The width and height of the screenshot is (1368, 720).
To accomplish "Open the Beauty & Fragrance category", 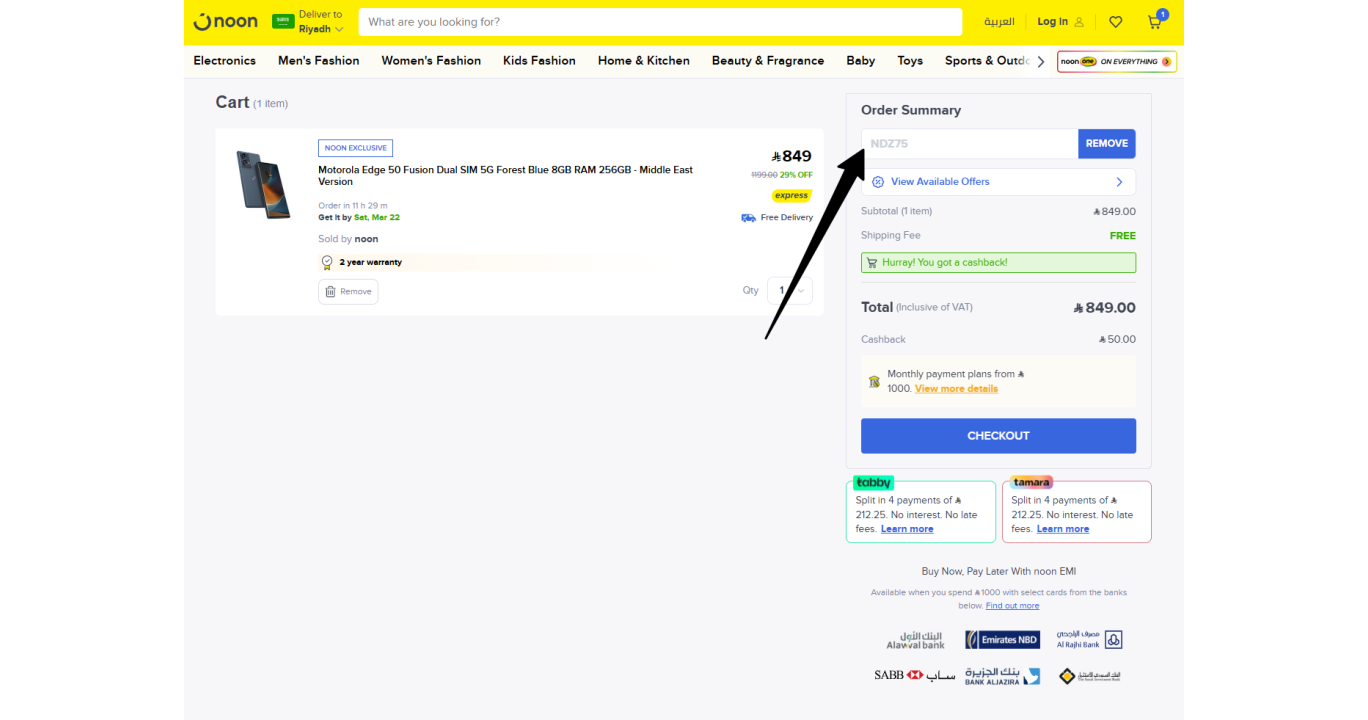I will 768,61.
